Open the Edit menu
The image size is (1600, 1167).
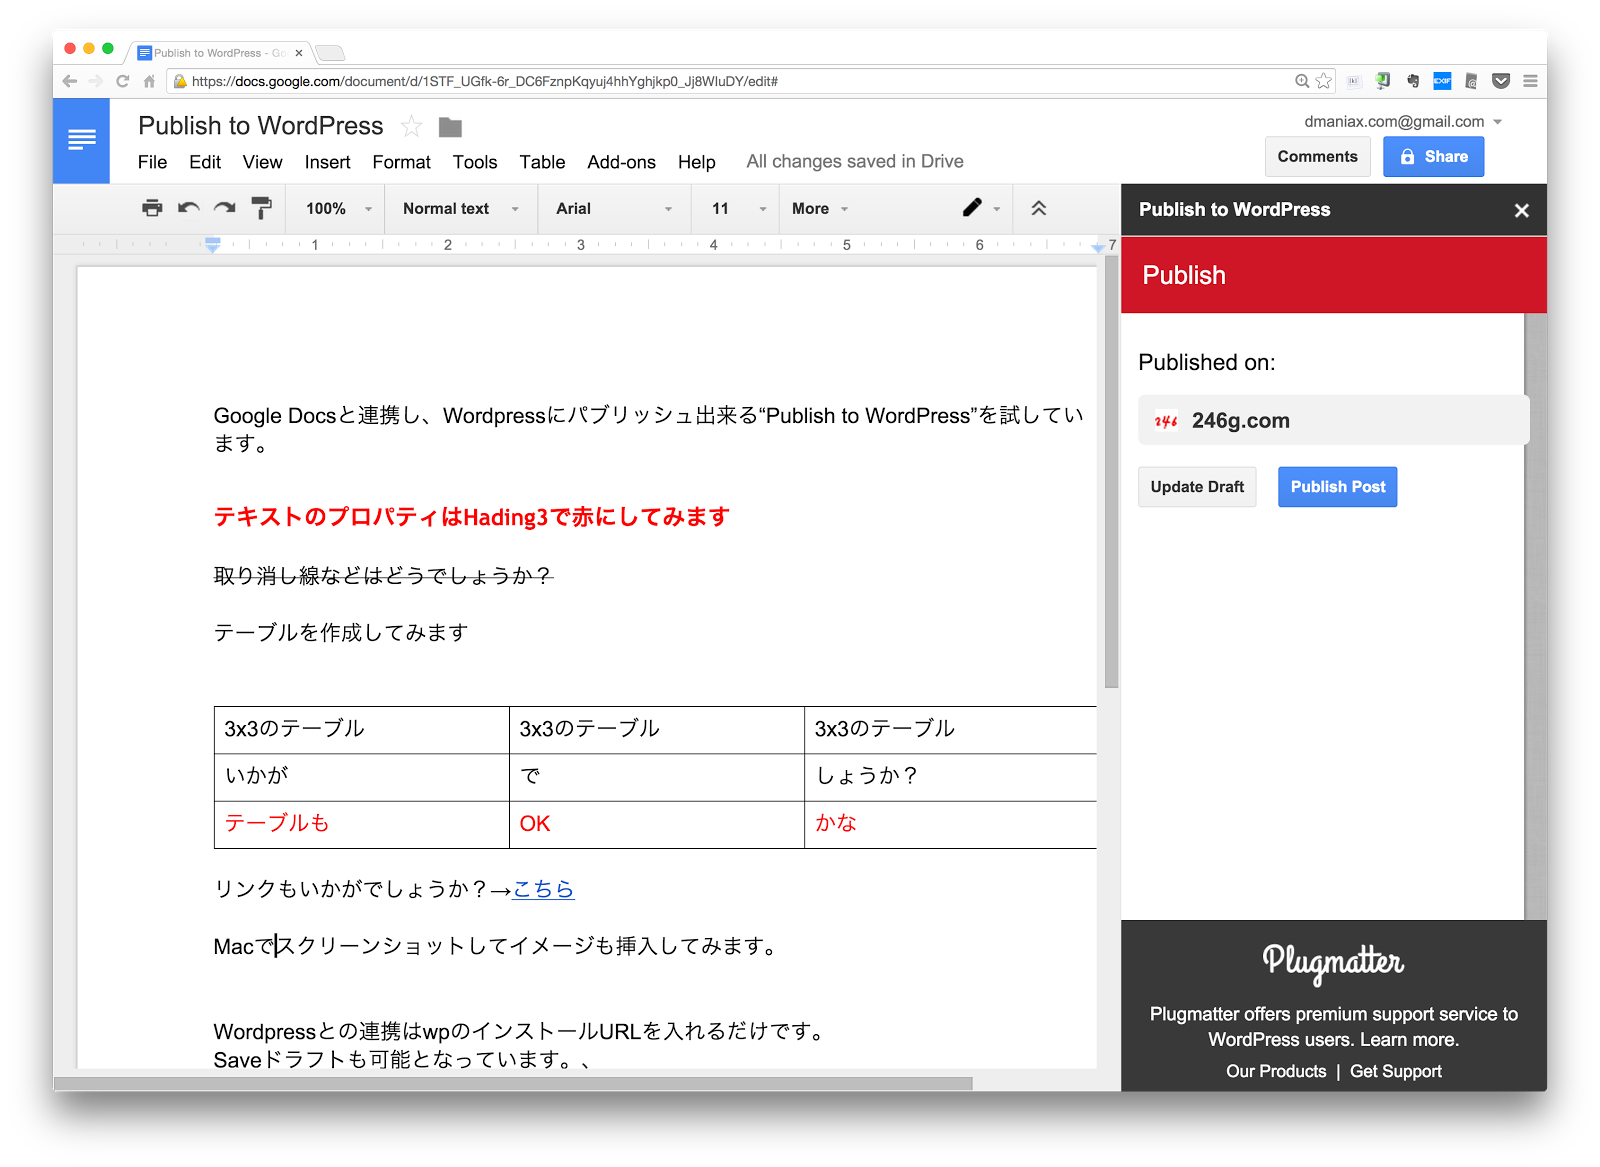click(x=205, y=162)
